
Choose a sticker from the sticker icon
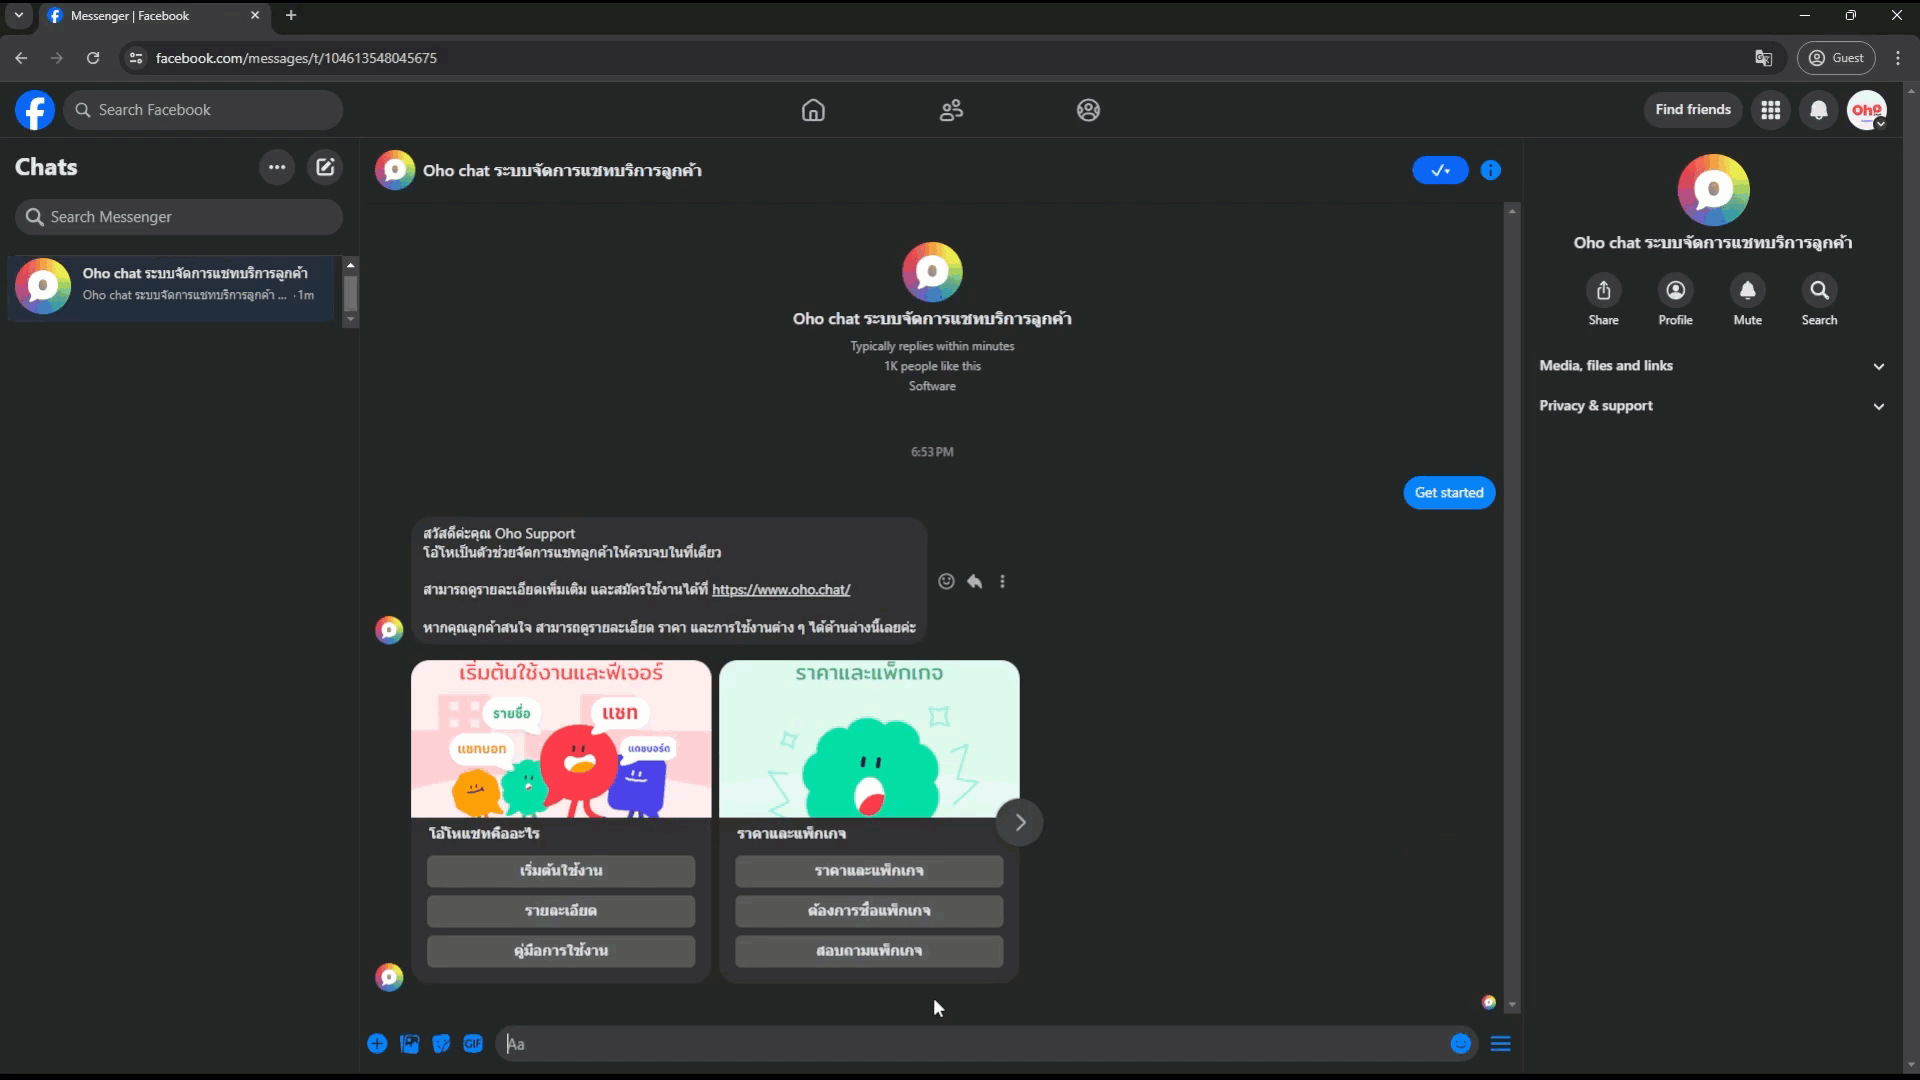(441, 1044)
